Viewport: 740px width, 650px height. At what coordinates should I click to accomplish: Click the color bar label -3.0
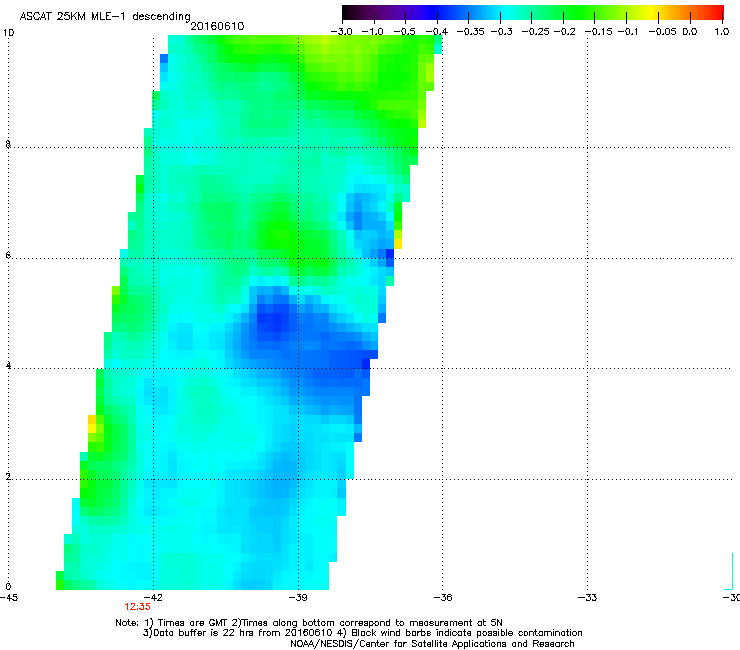(x=342, y=32)
